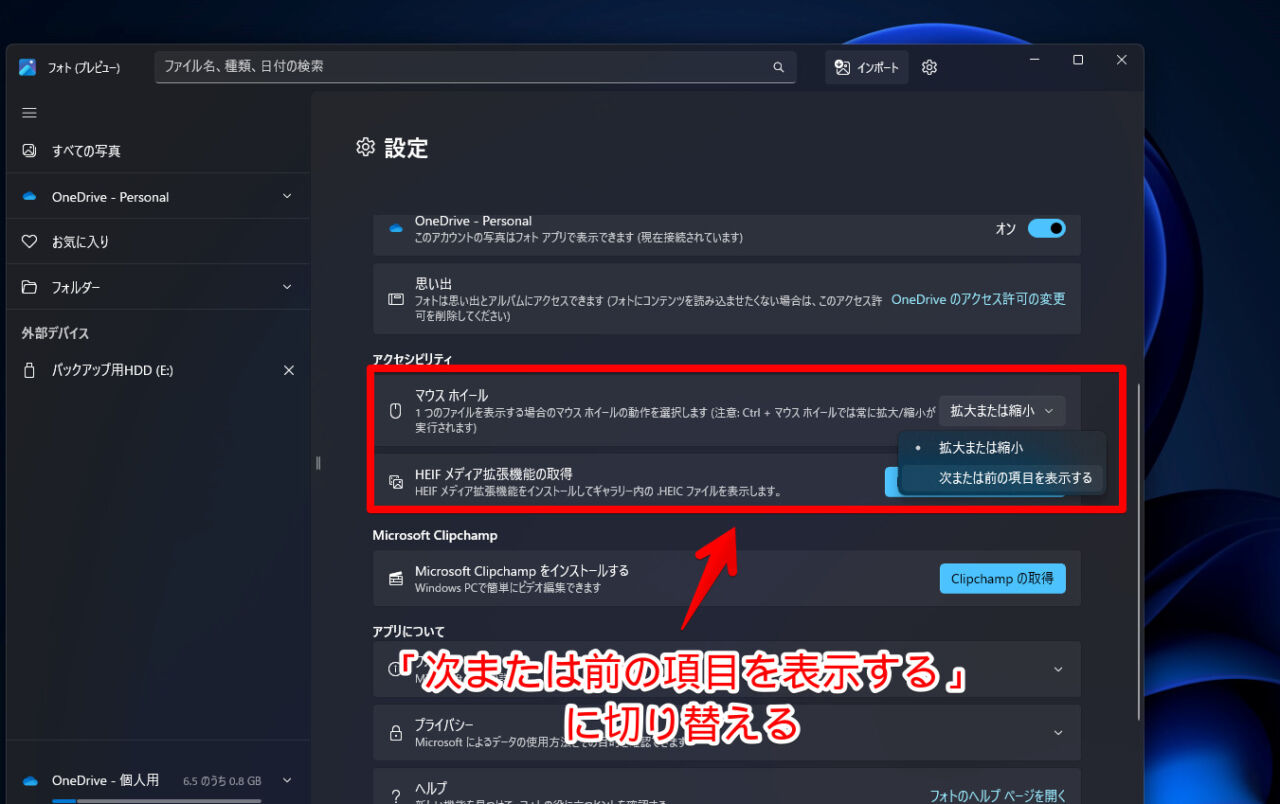Click the すべての写真 sidebar icon

(x=29, y=151)
